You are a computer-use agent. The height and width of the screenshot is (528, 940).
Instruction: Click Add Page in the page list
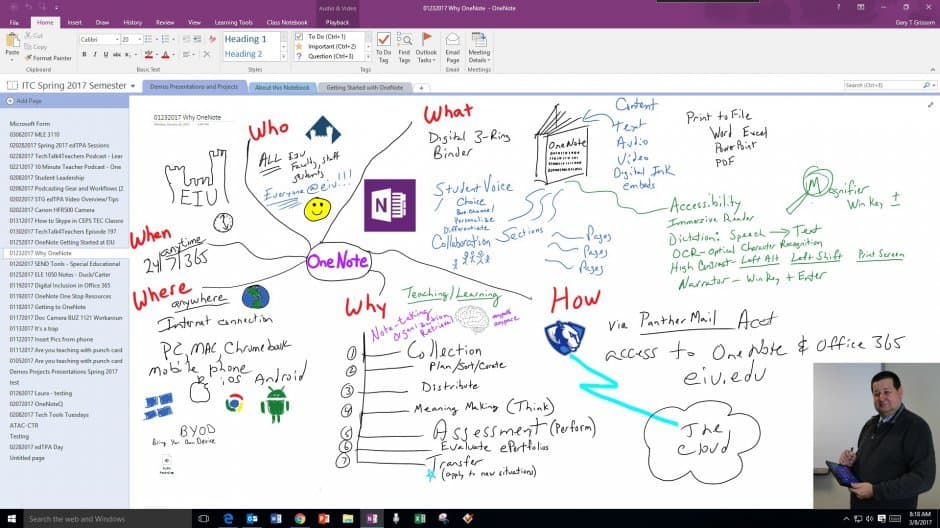(29, 101)
